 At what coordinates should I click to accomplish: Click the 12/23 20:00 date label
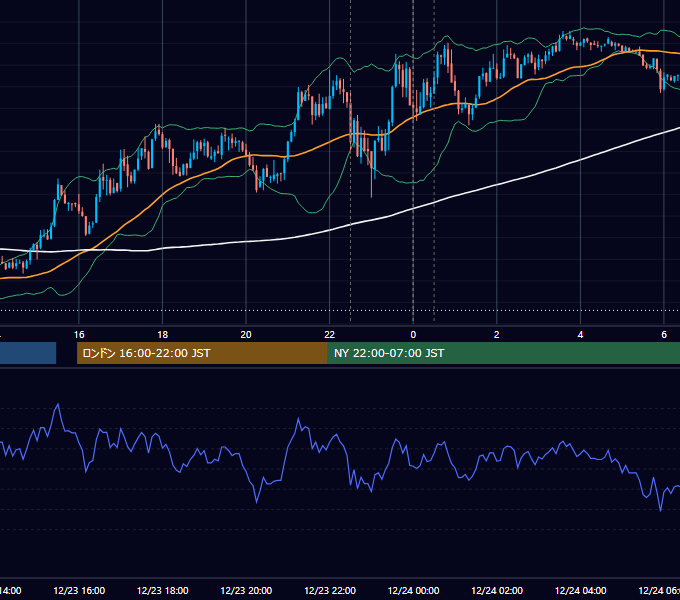tap(246, 590)
